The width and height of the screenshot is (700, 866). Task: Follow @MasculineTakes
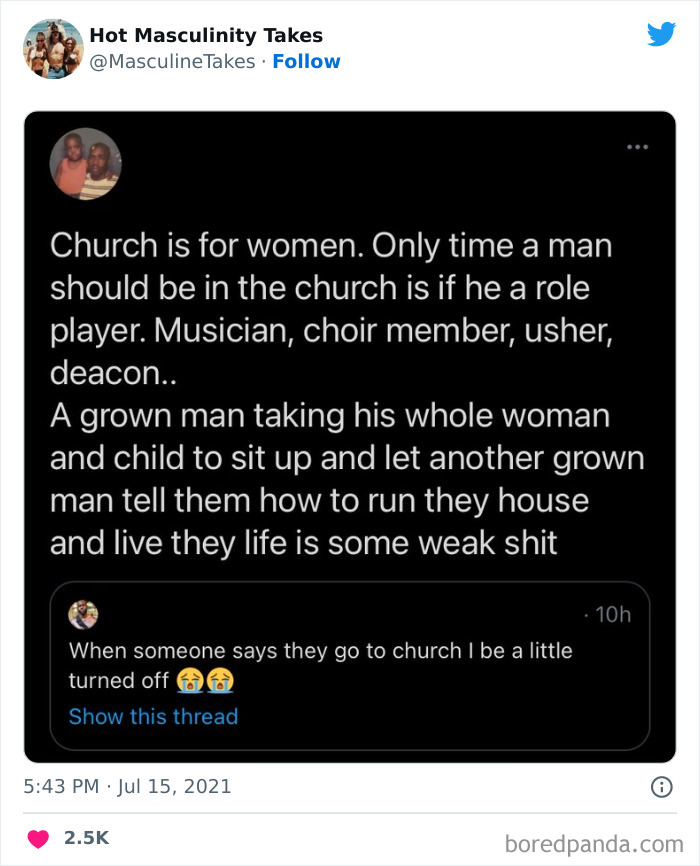click(x=307, y=61)
